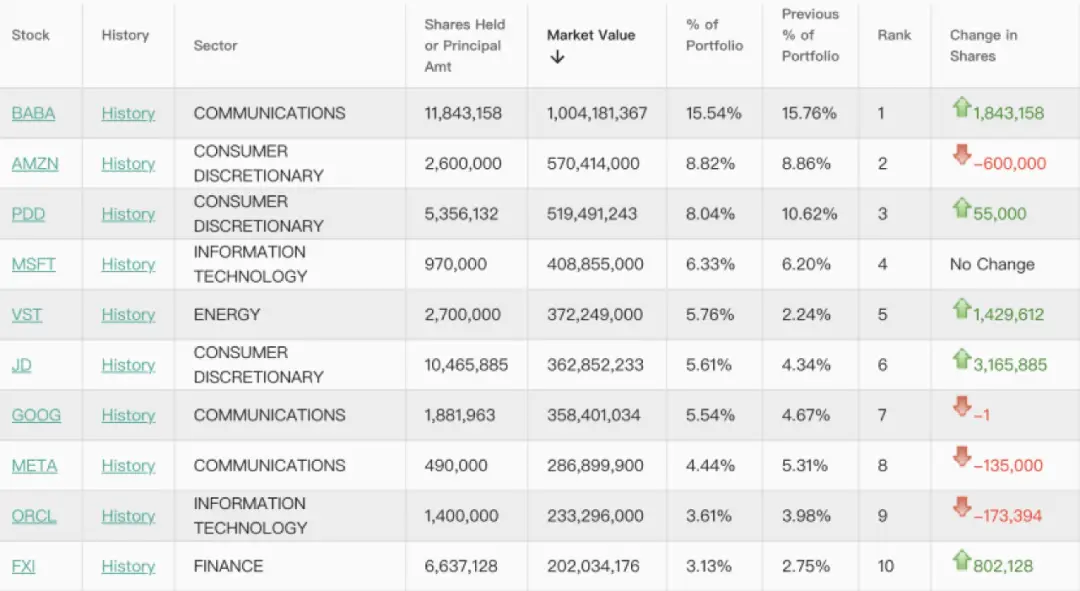The width and height of the screenshot is (1080, 591).
Task: Click the green up arrow in the VST row
Action: coord(961,307)
